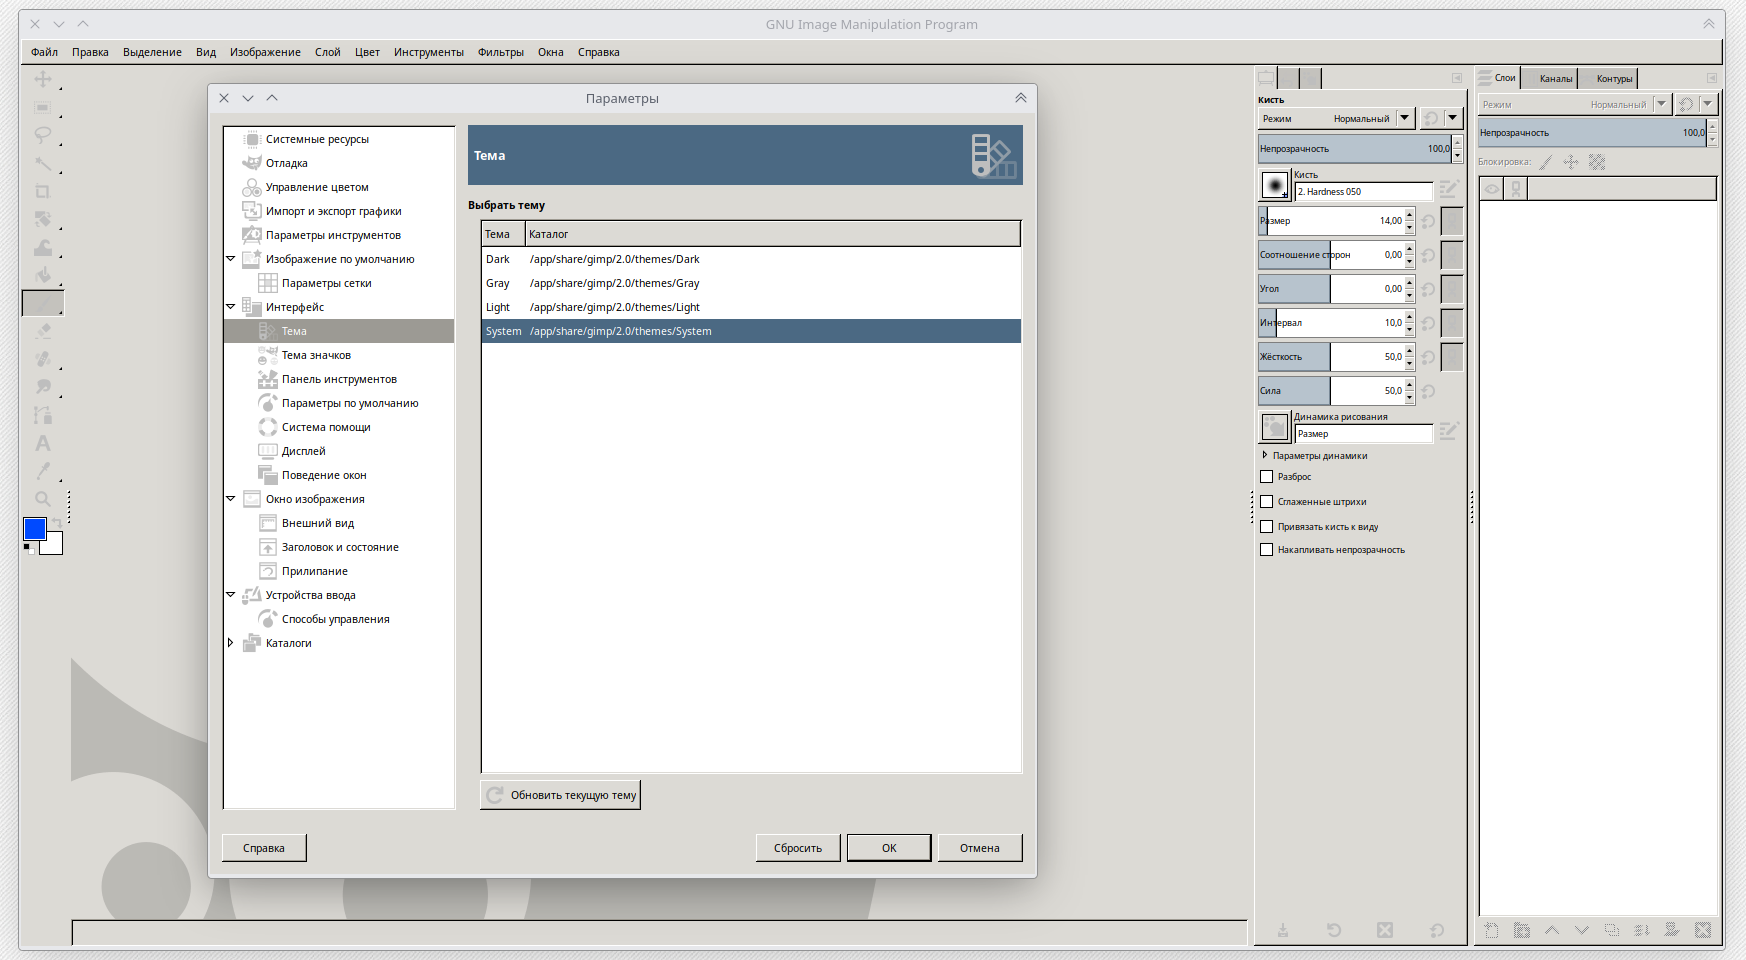1746x960 pixels.
Task: Open the paint dynamics picker icon
Action: tap(1274, 427)
